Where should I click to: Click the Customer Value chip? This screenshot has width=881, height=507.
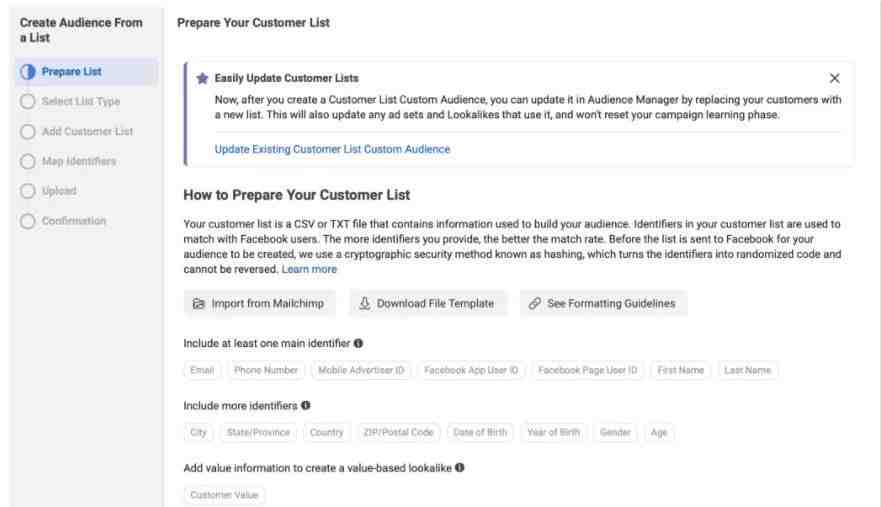(x=225, y=495)
